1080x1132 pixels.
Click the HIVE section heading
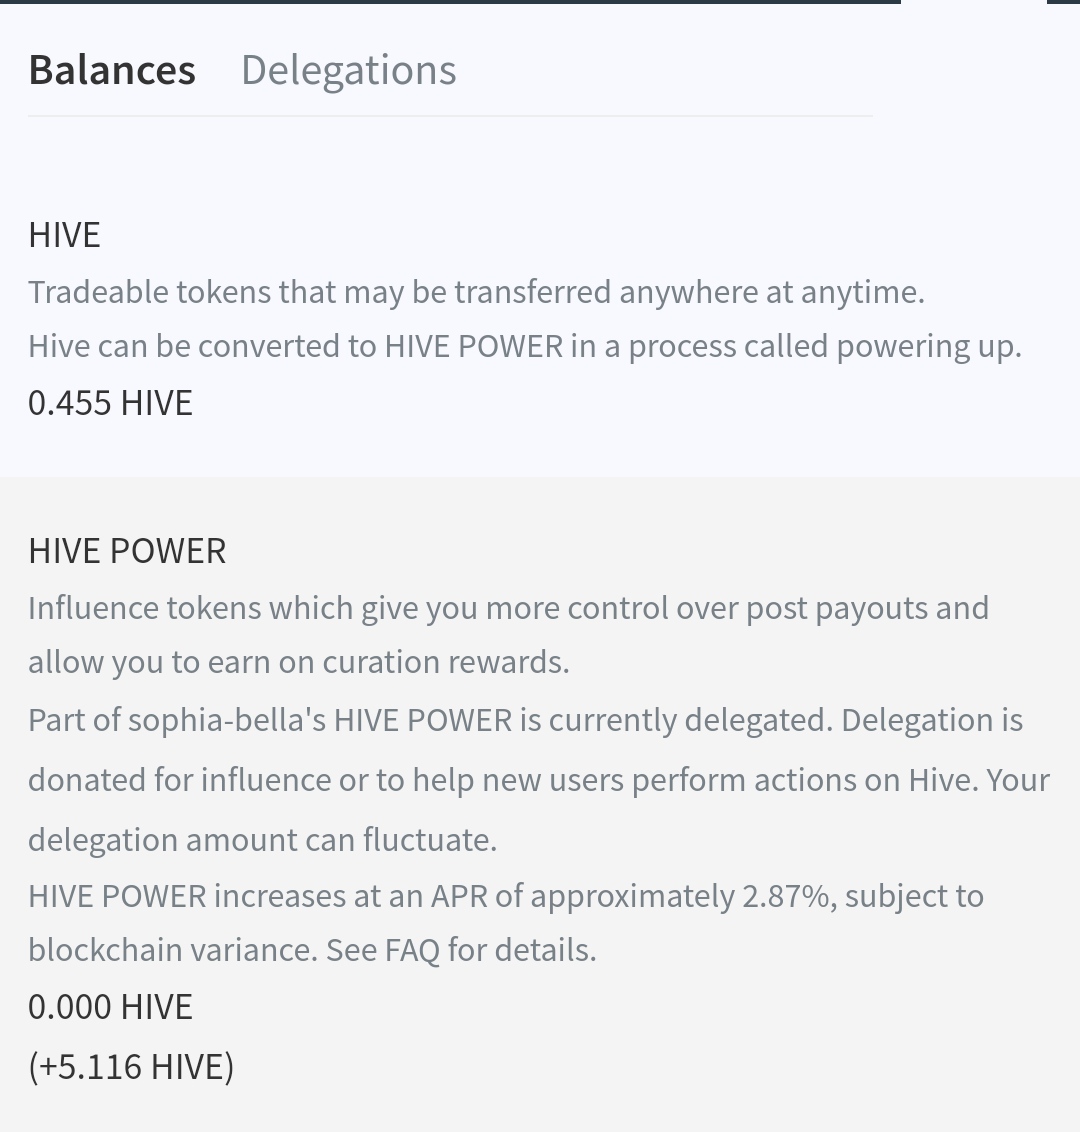(65, 235)
